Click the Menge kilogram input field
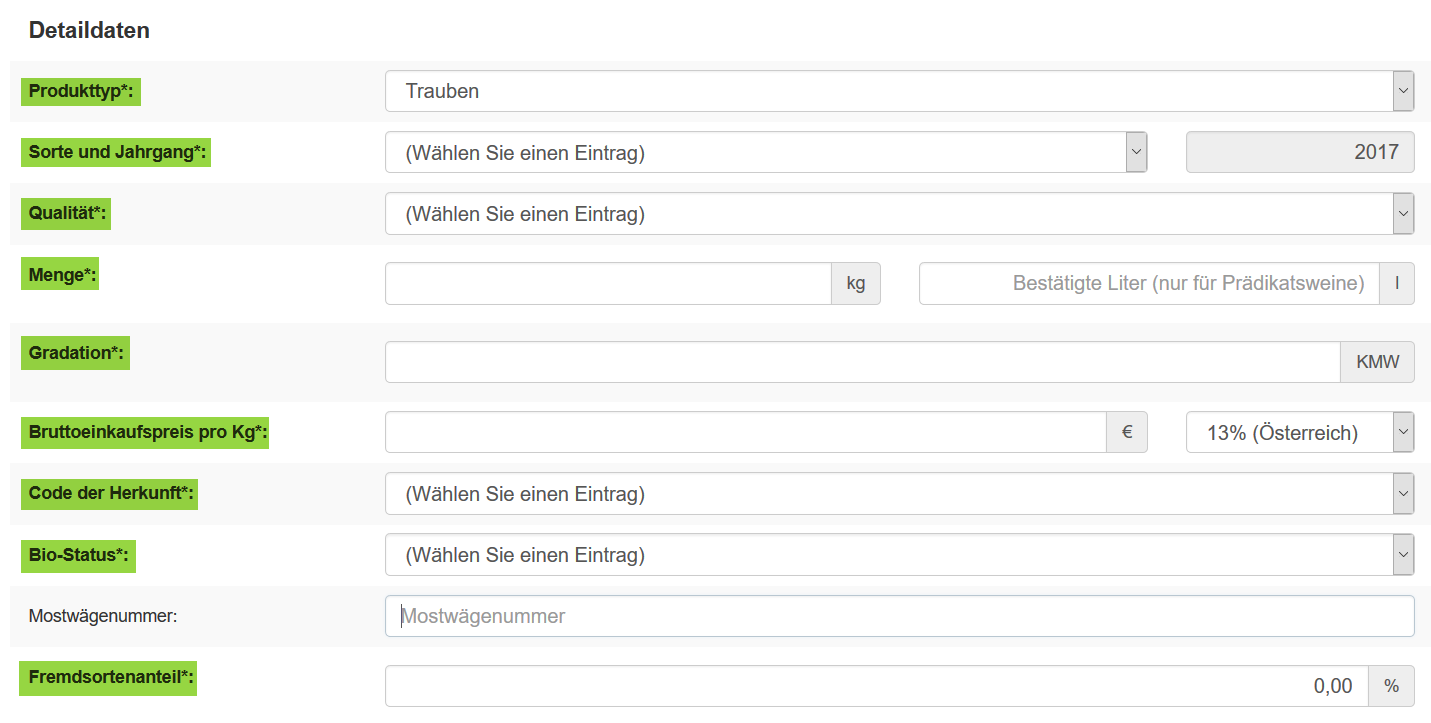The image size is (1431, 723). (608, 283)
